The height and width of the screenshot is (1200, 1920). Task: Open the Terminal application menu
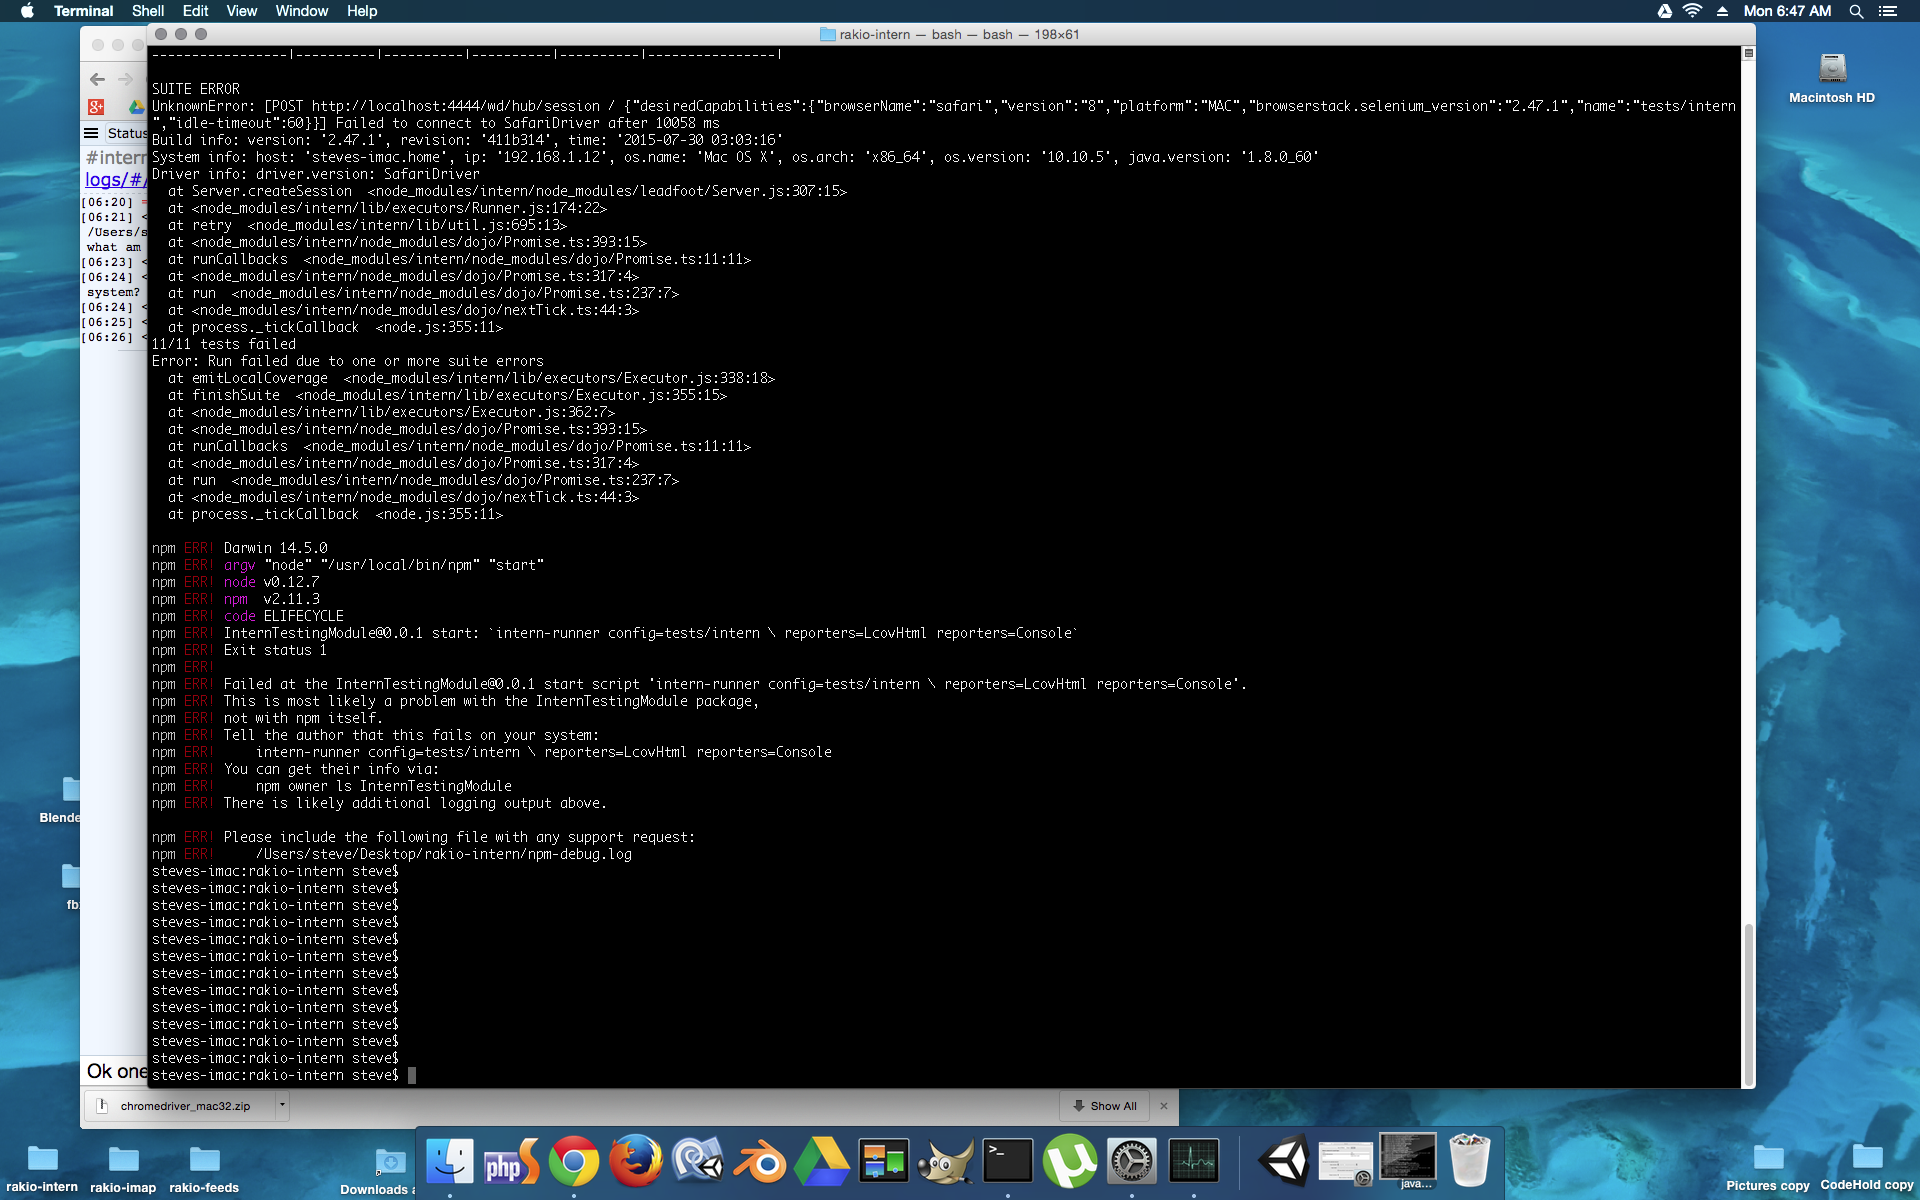point(84,11)
